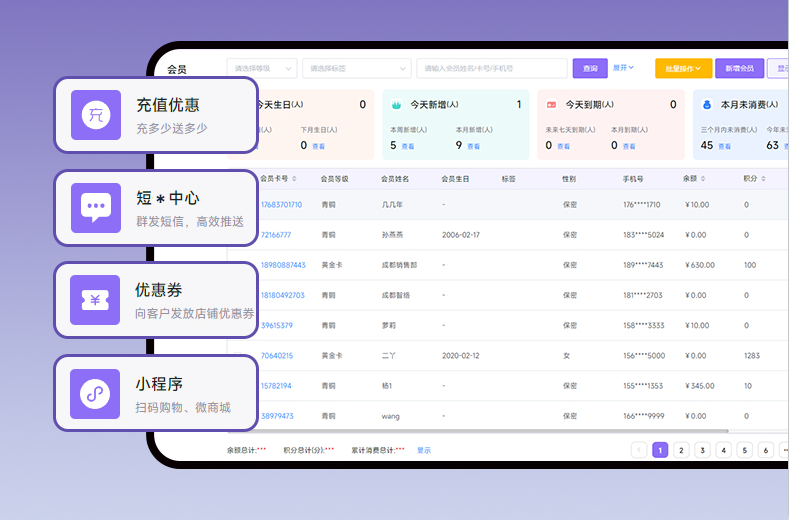Screen dimensions: 789x520
Task: Go to page 3 in pagination
Action: [702, 450]
